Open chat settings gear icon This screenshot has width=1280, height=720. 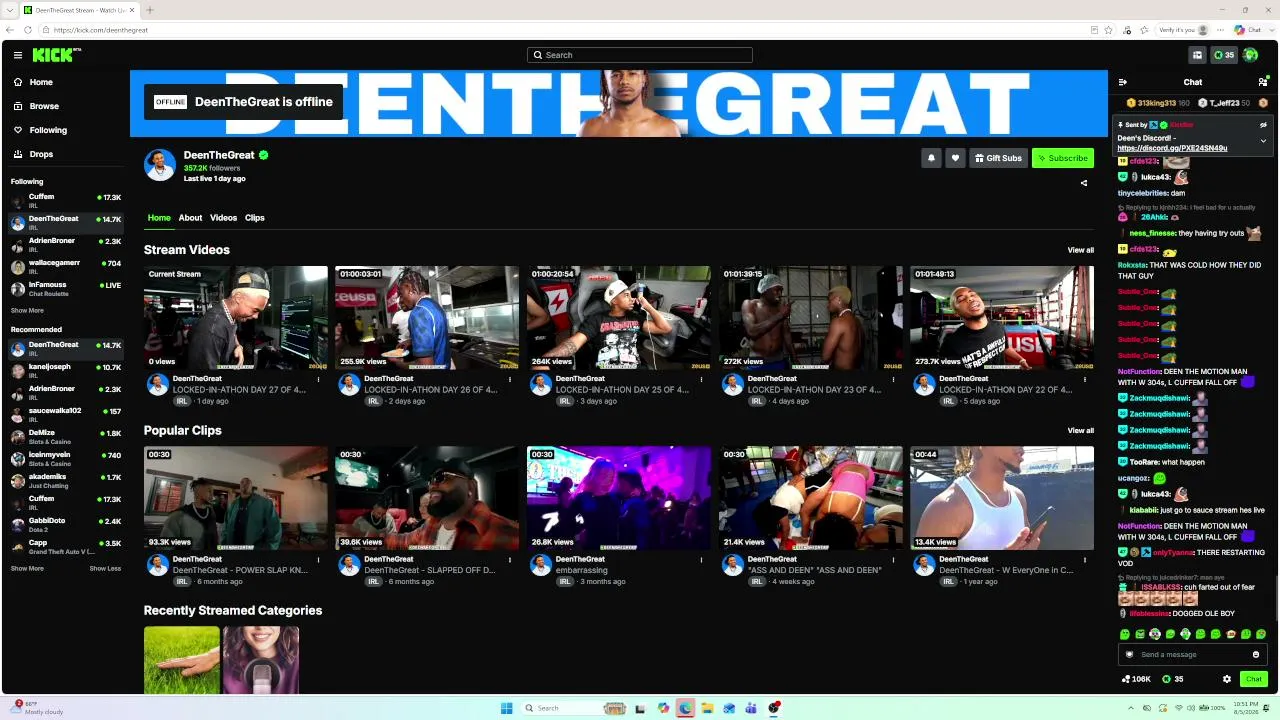(1227, 679)
